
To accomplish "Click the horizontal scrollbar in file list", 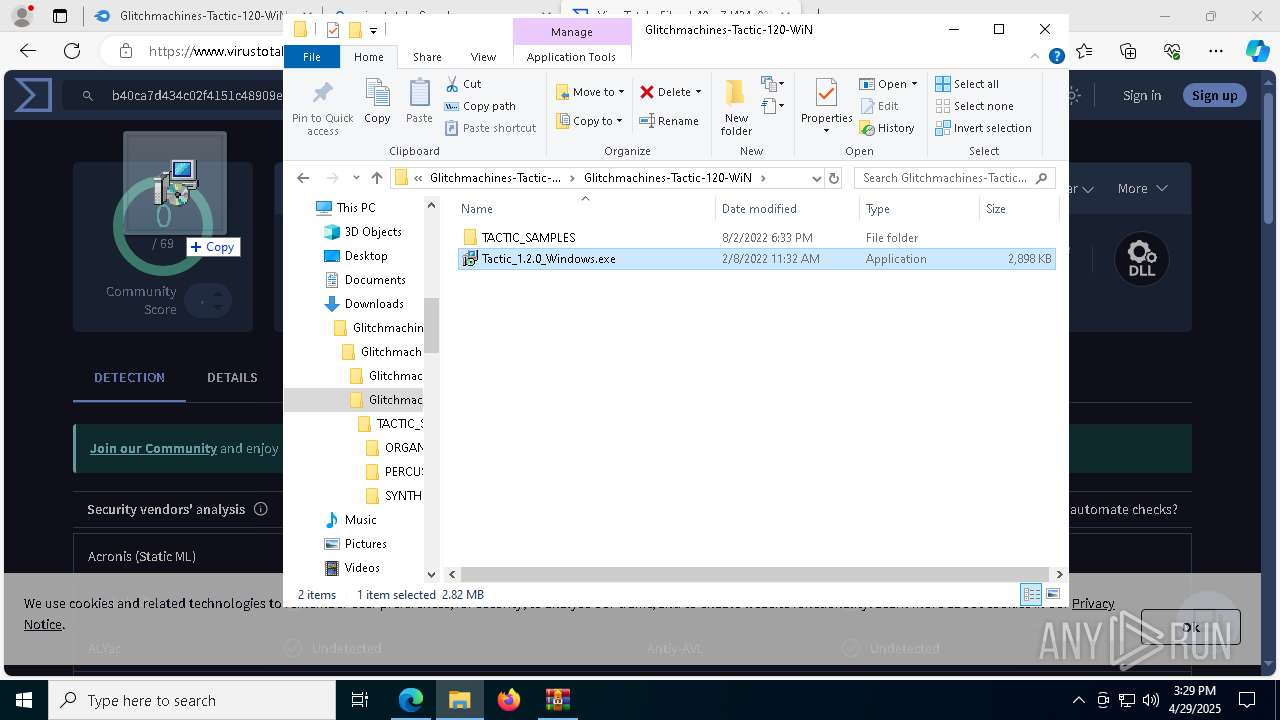I will tap(755, 575).
